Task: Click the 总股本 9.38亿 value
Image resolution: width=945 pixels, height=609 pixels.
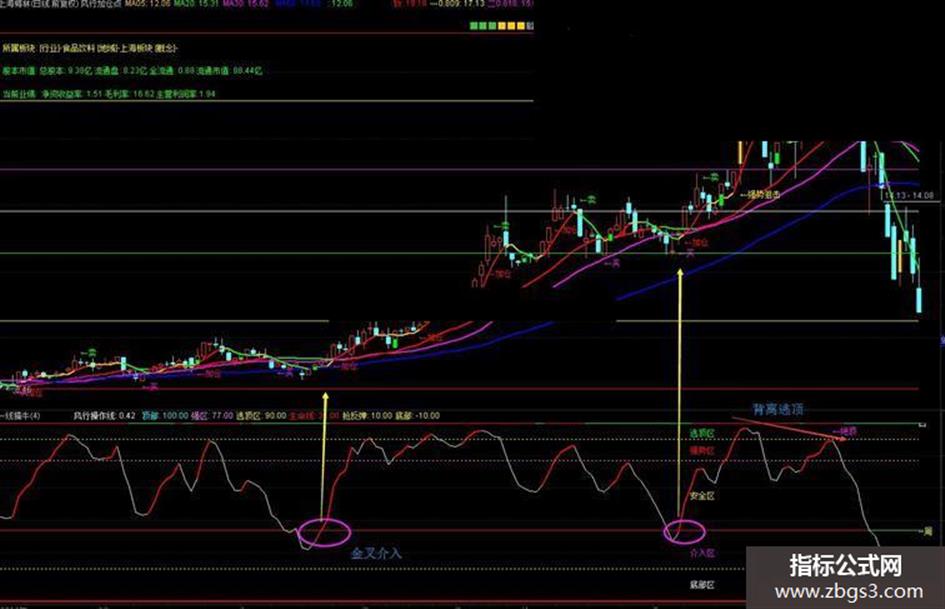Action: click(x=64, y=71)
